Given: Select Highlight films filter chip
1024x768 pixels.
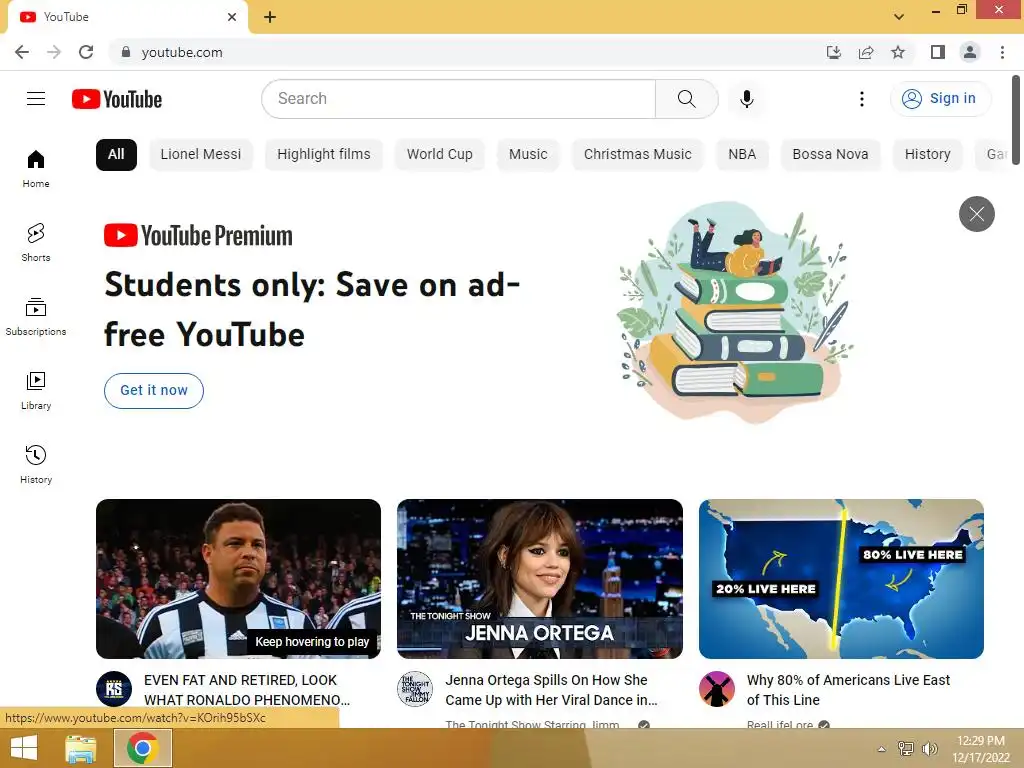Looking at the screenshot, I should tap(323, 155).
